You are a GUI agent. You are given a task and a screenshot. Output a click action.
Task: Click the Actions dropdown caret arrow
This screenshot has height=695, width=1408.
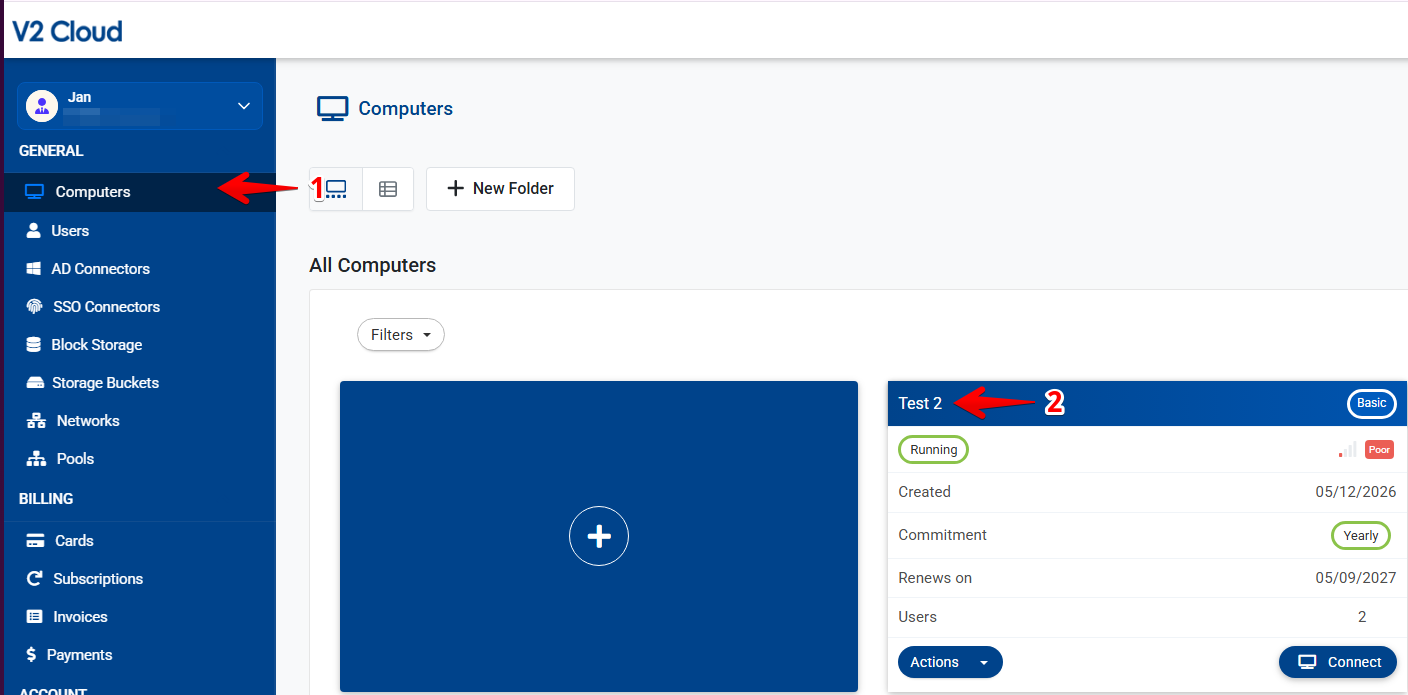[984, 663]
